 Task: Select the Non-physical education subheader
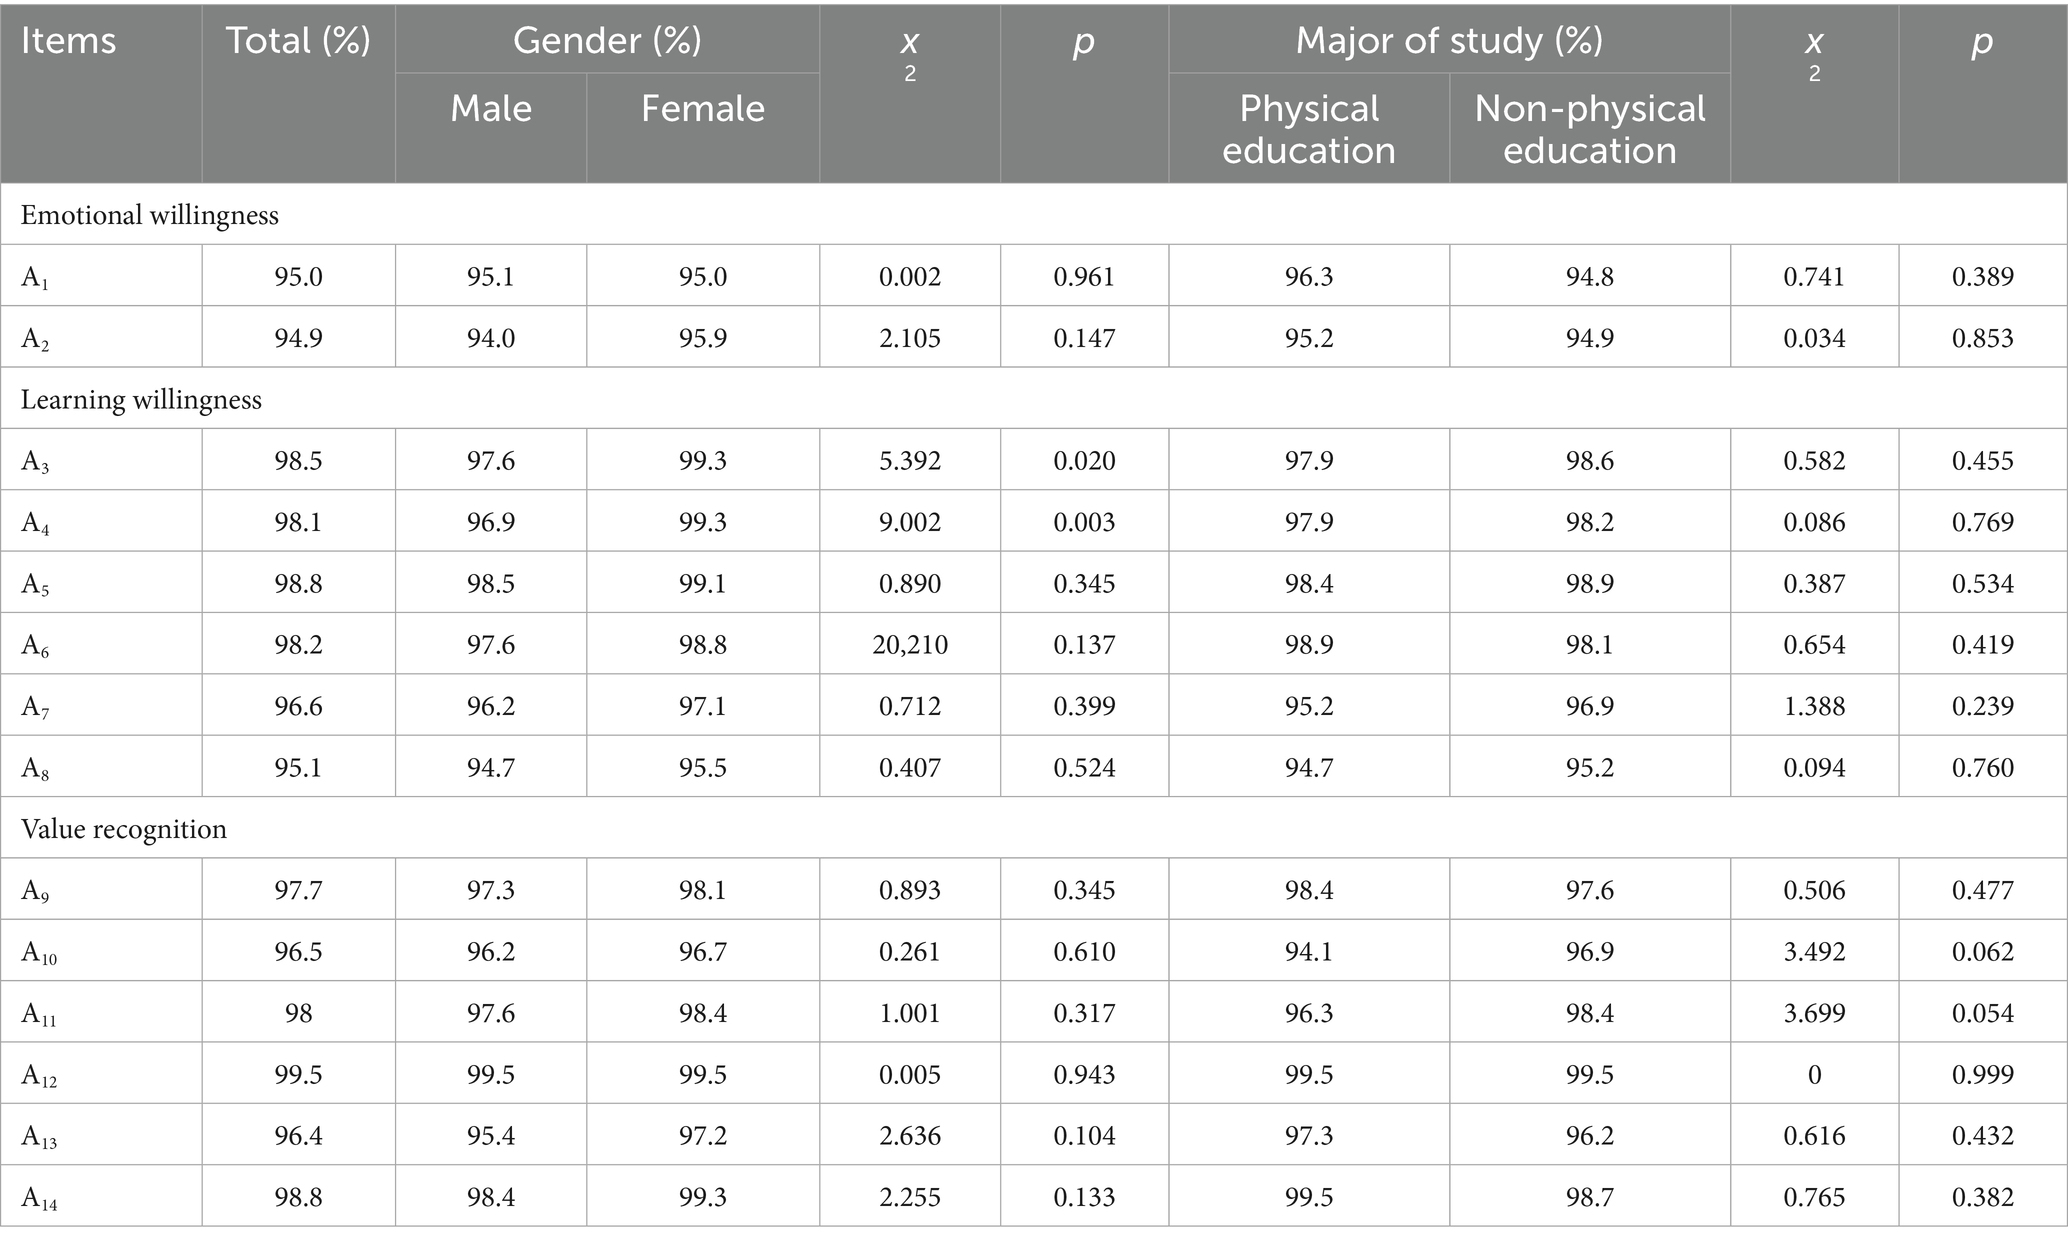[x=1589, y=129]
